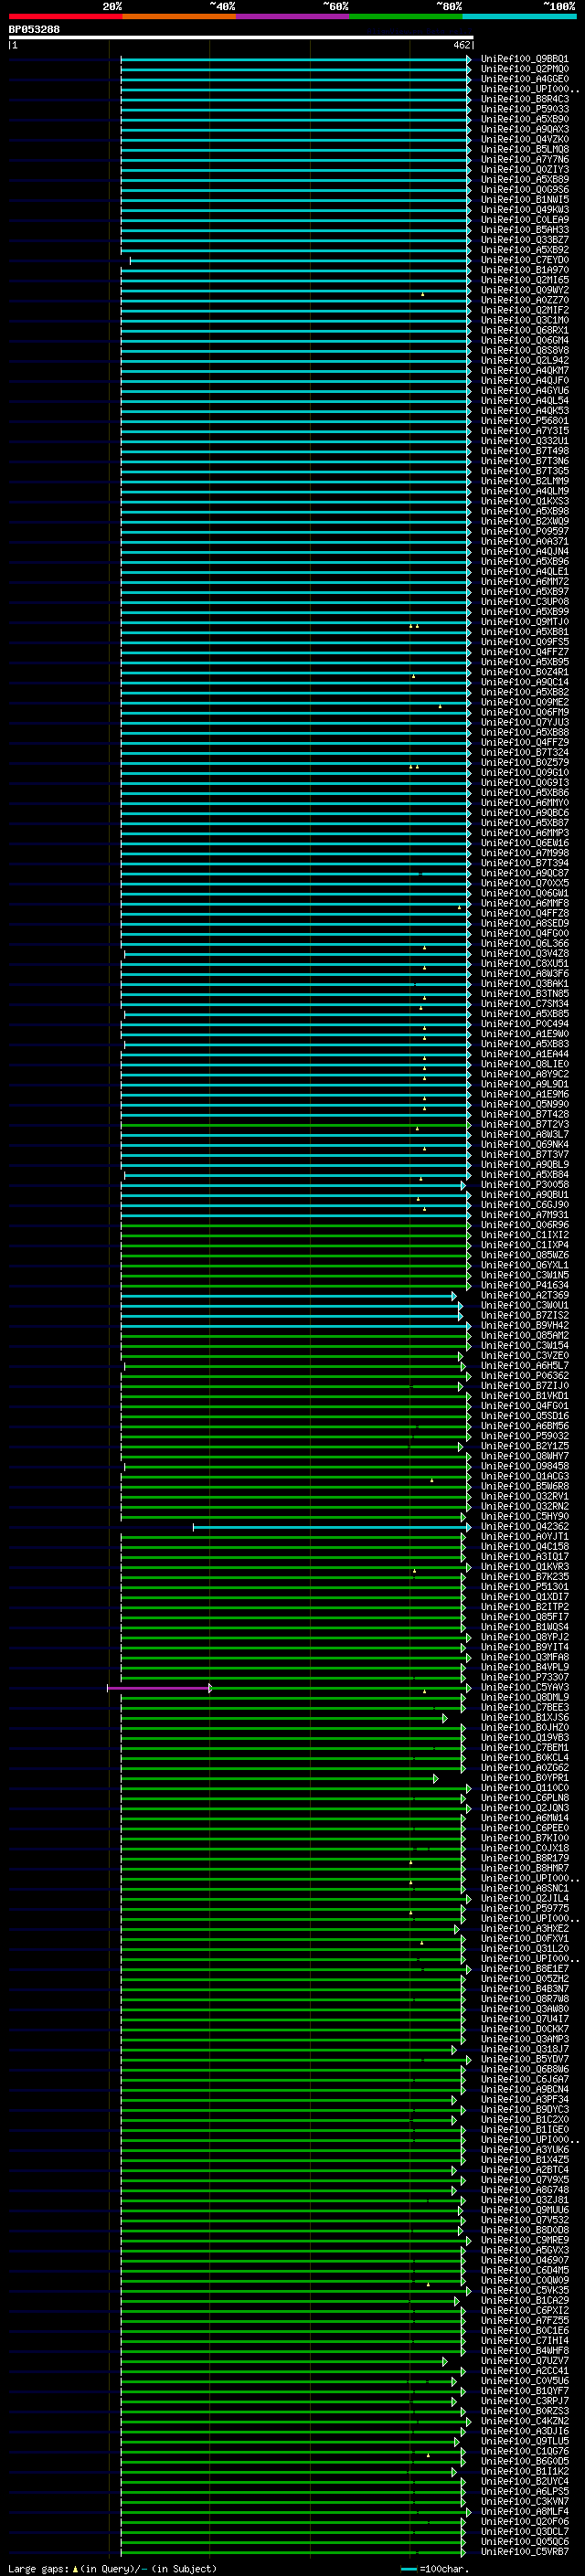Image resolution: width=585 pixels, height=2576 pixels.
Task: Open hit UniRef100_C5VK35
Action: 524,2290
